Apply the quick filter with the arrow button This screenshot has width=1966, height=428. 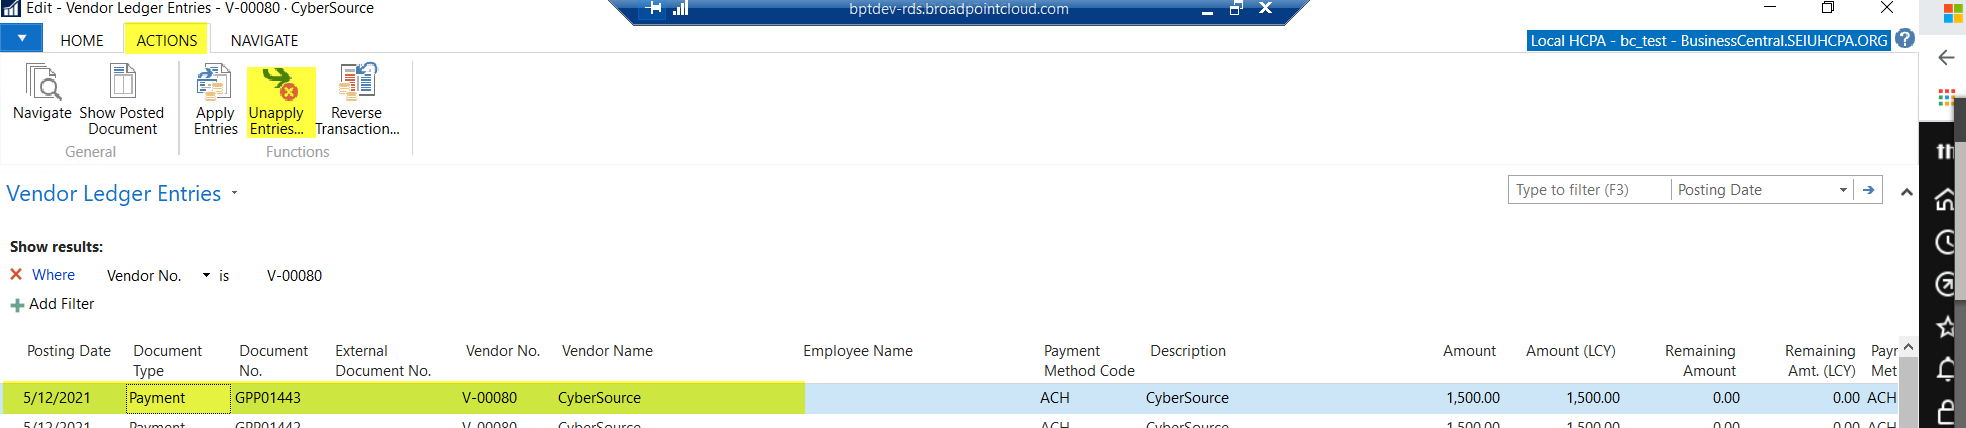tap(1868, 189)
